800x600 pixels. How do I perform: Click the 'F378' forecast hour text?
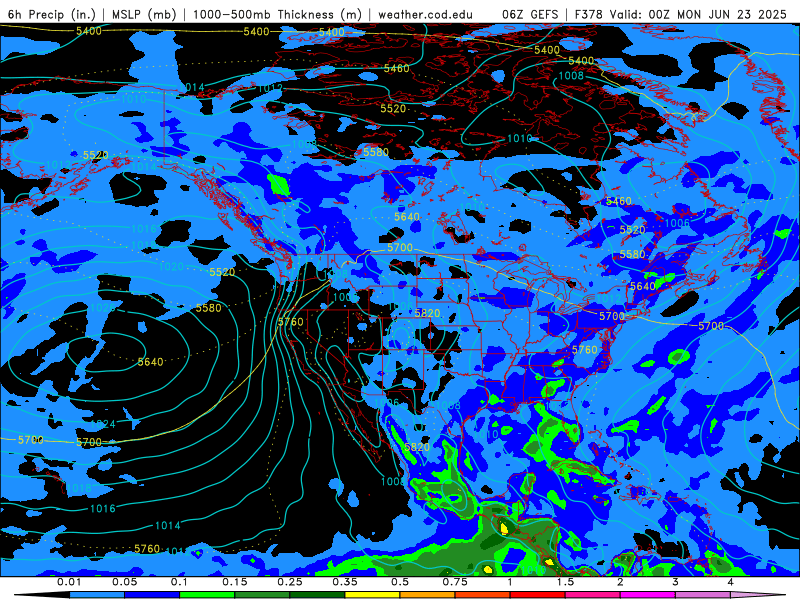pyautogui.click(x=590, y=14)
